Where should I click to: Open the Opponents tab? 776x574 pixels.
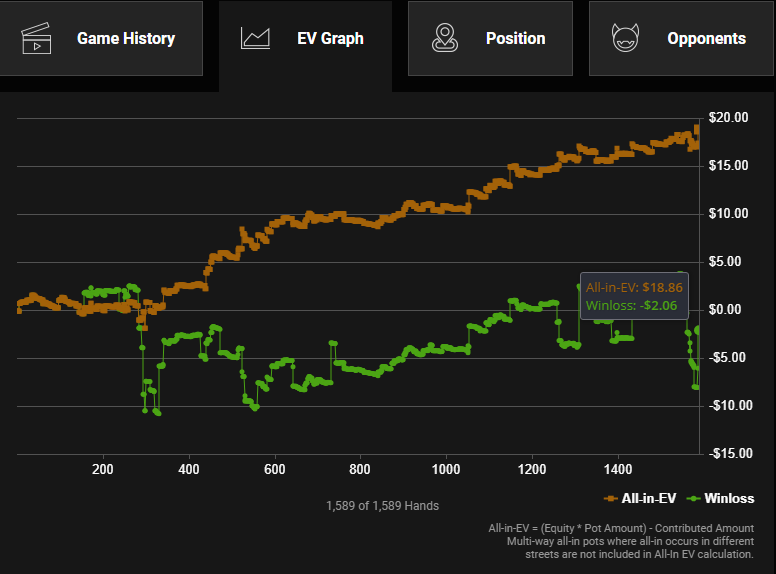pyautogui.click(x=681, y=39)
